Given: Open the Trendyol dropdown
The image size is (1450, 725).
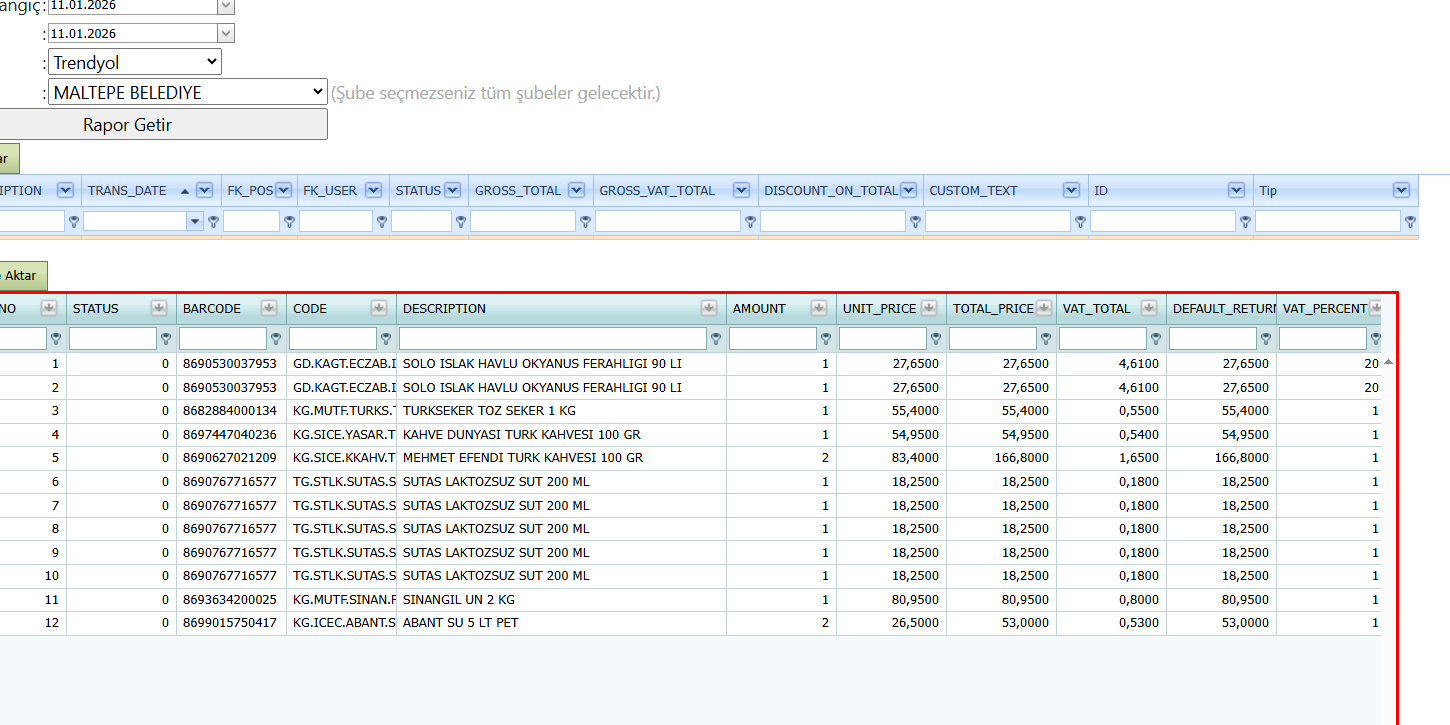Looking at the screenshot, I should tap(135, 62).
